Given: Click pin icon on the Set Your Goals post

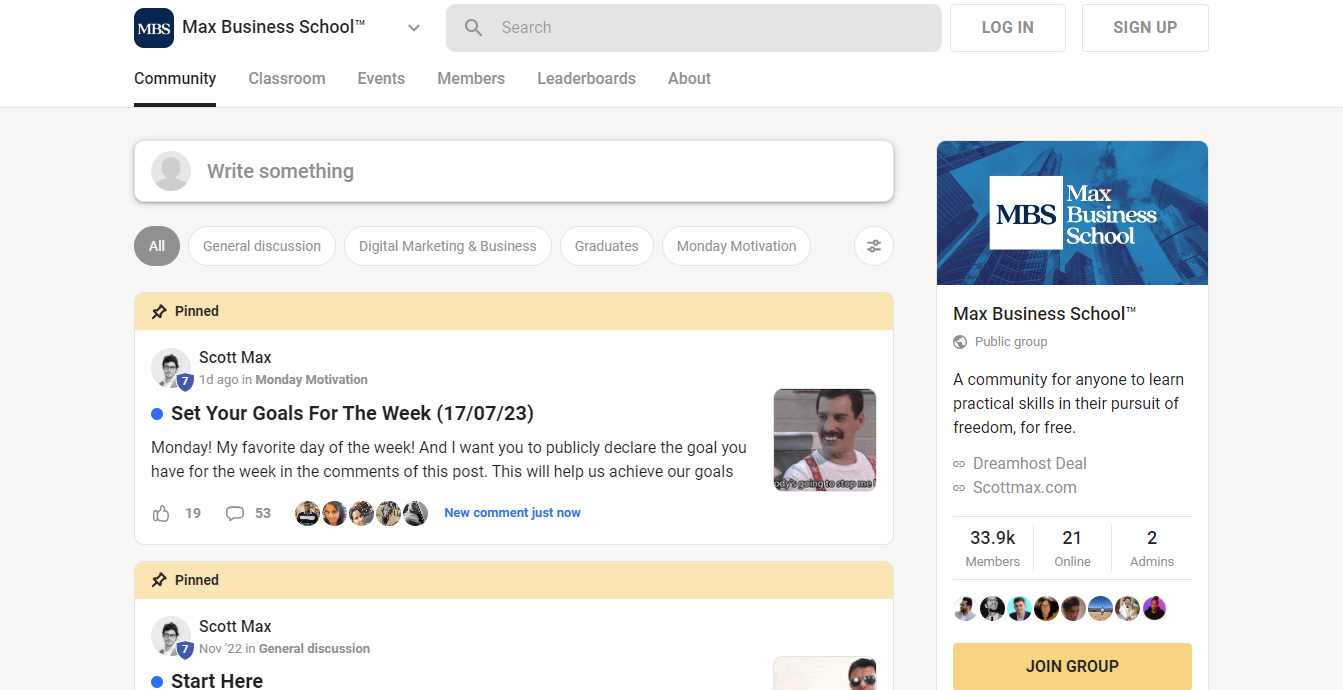Looking at the screenshot, I should (x=159, y=311).
